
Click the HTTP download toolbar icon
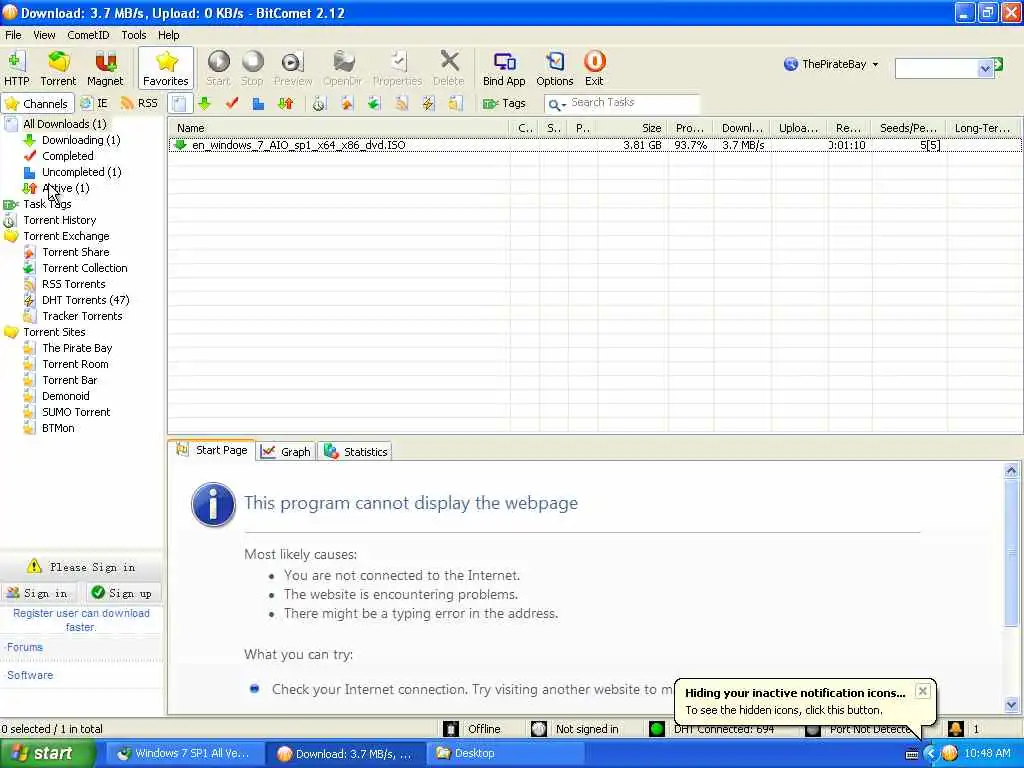(x=16, y=68)
